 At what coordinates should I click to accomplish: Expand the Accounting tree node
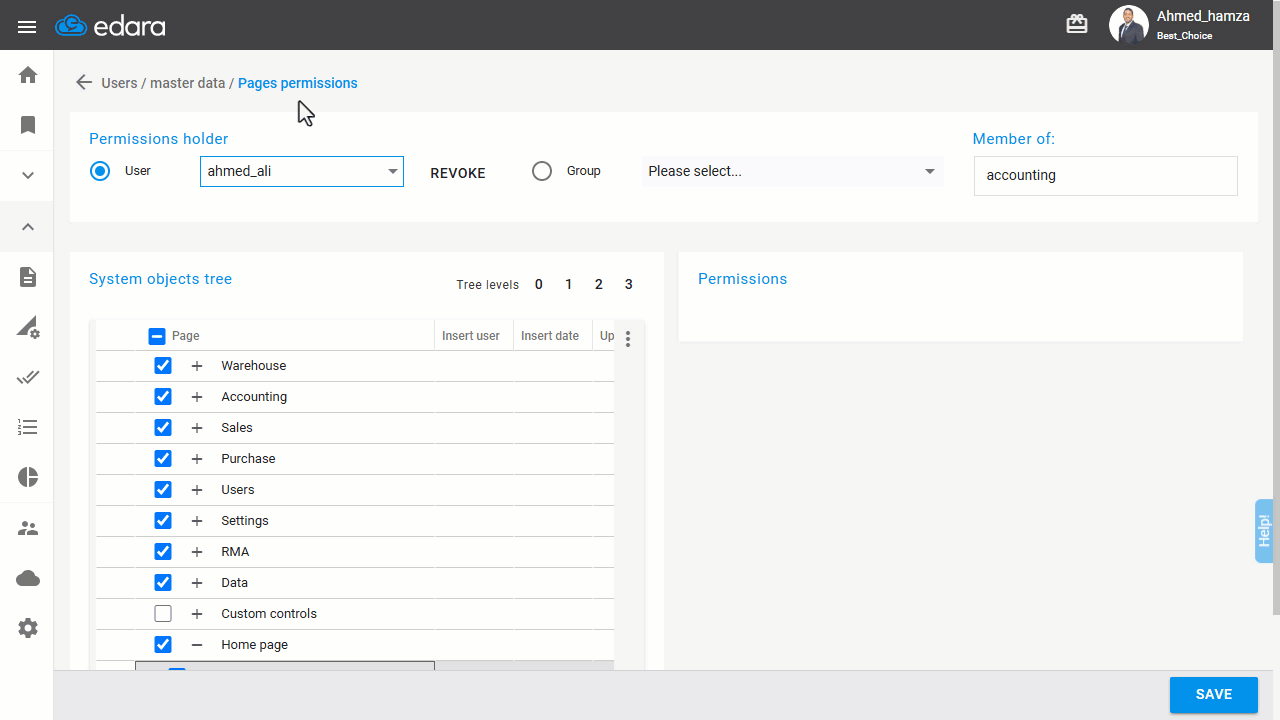197,397
